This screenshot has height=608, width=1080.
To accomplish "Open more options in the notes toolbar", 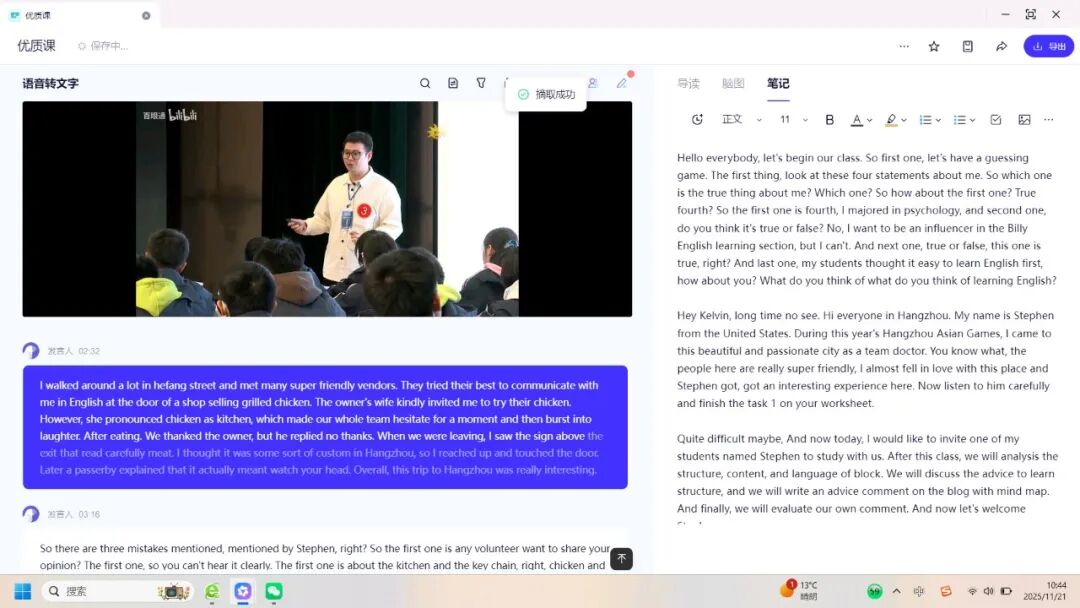I will tap(1048, 119).
